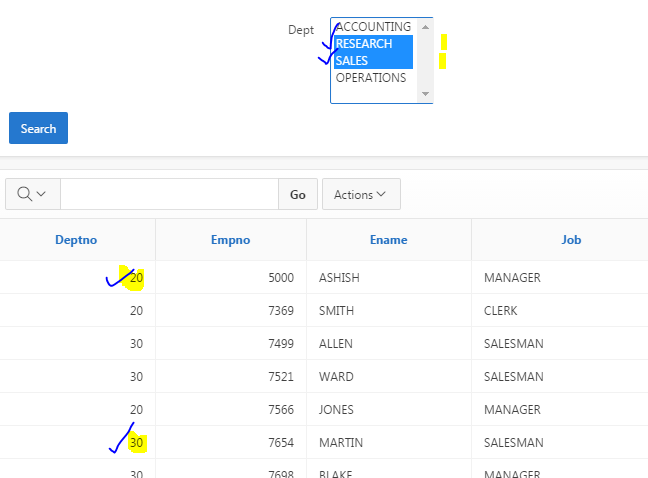Select ACCOUNTING in the Dept list
The width and height of the screenshot is (648, 478).
373,27
